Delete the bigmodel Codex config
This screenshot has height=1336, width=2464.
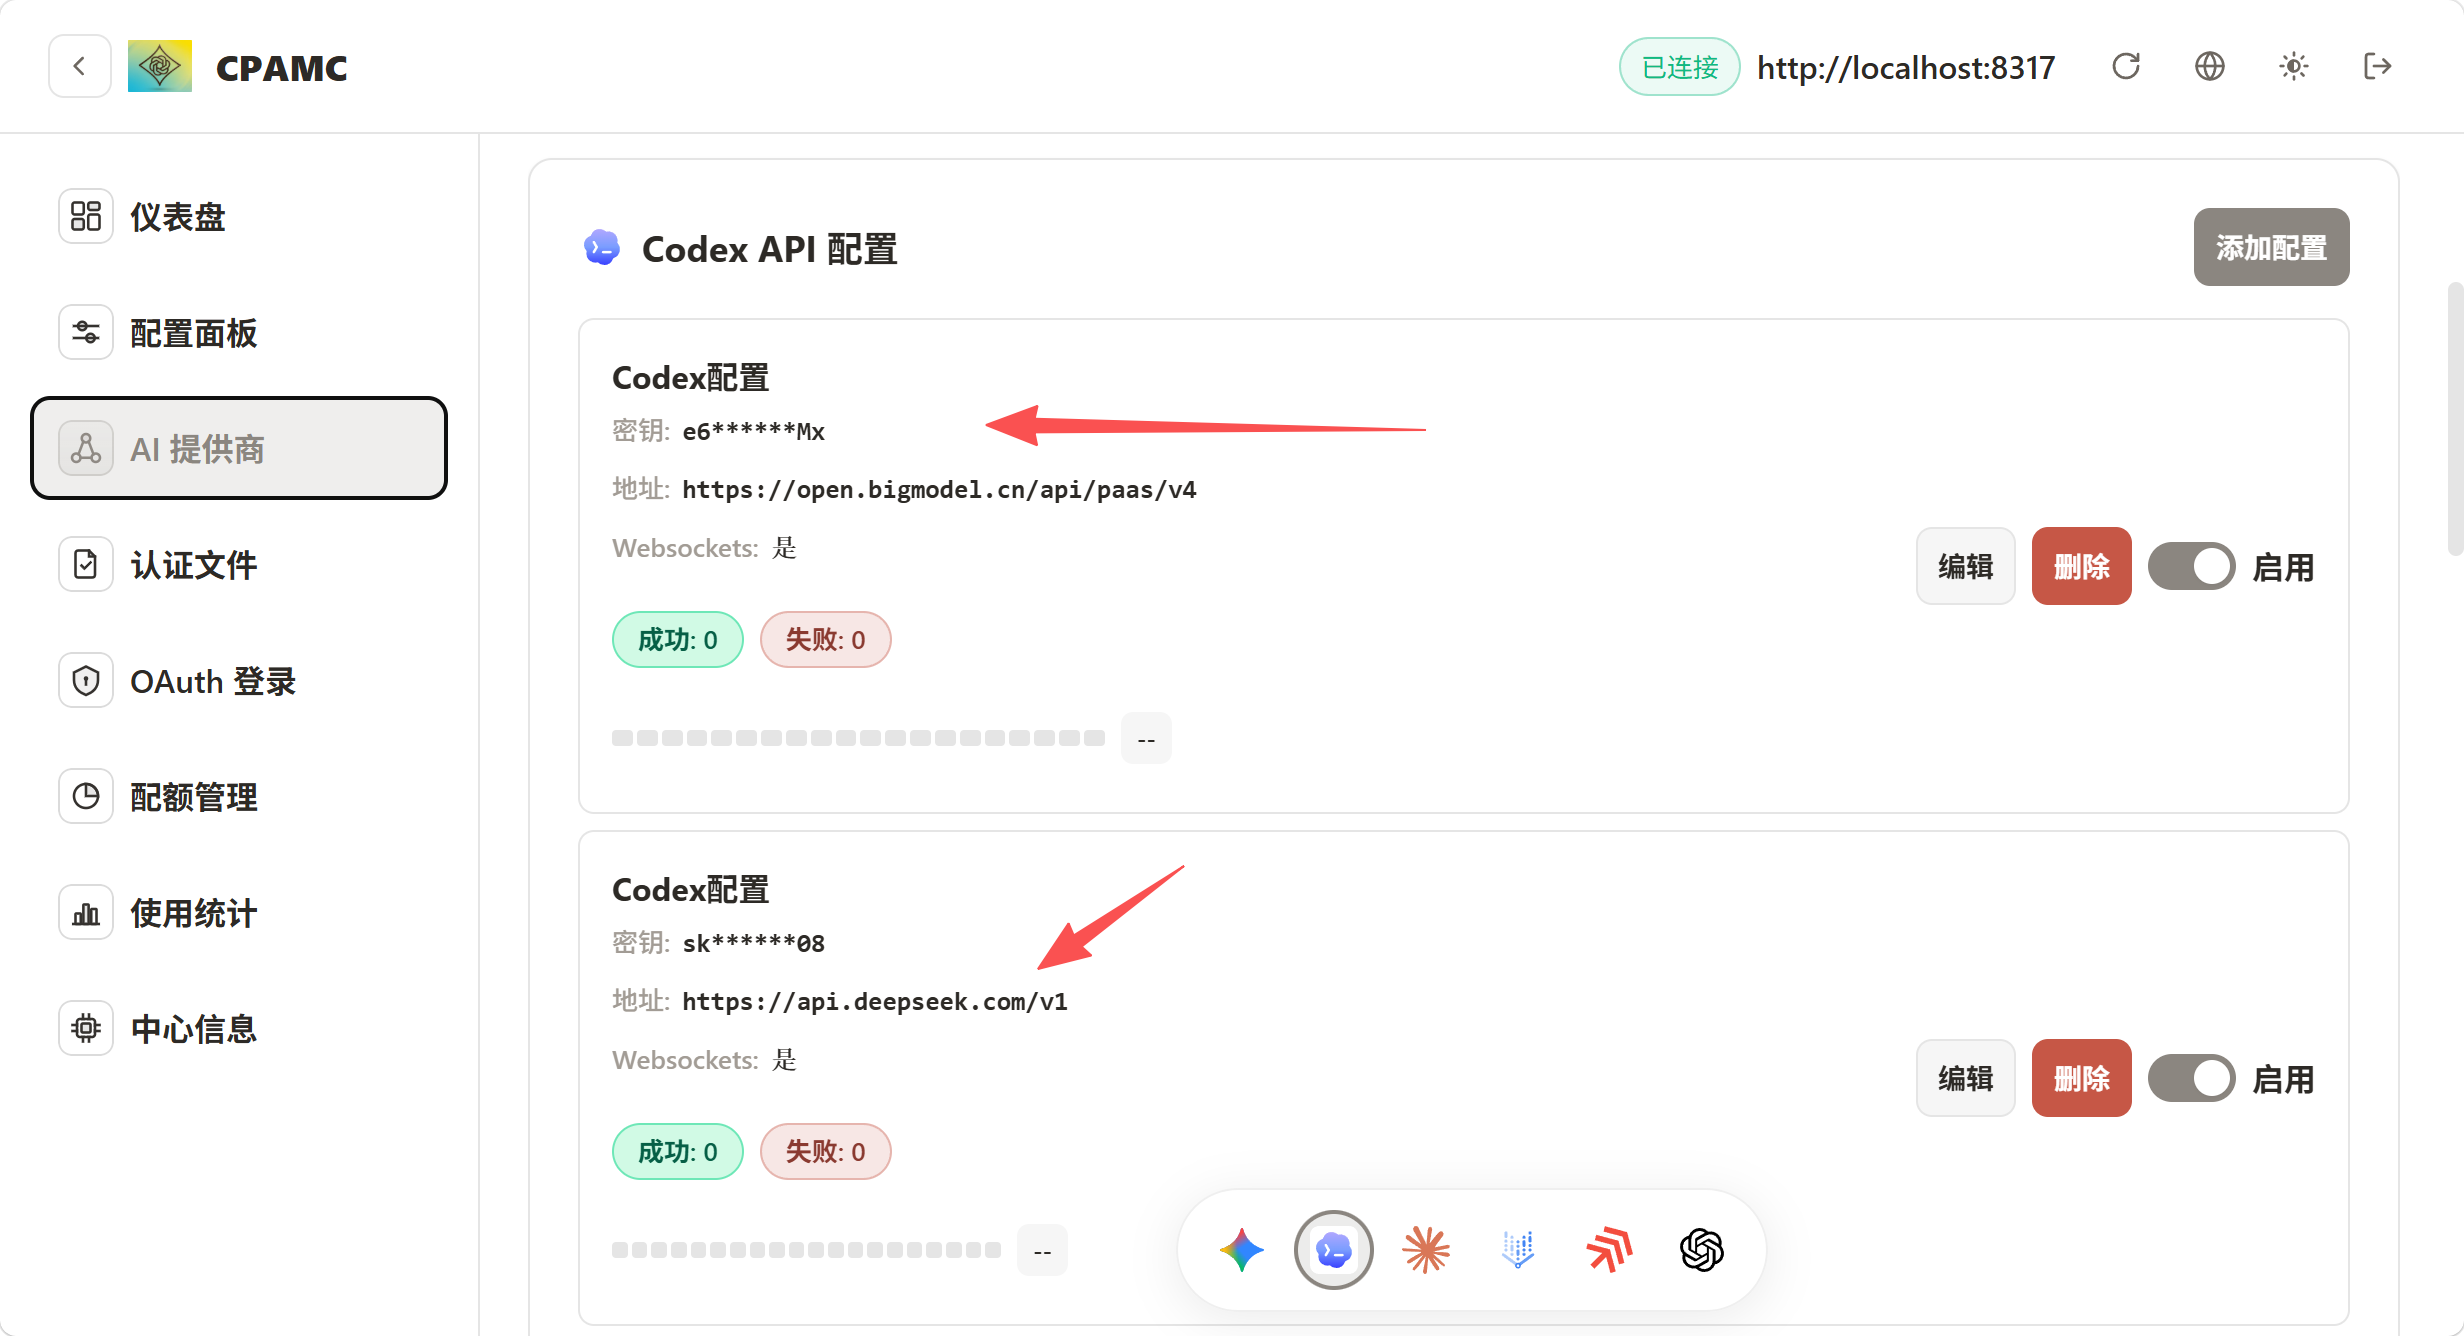(x=2081, y=567)
